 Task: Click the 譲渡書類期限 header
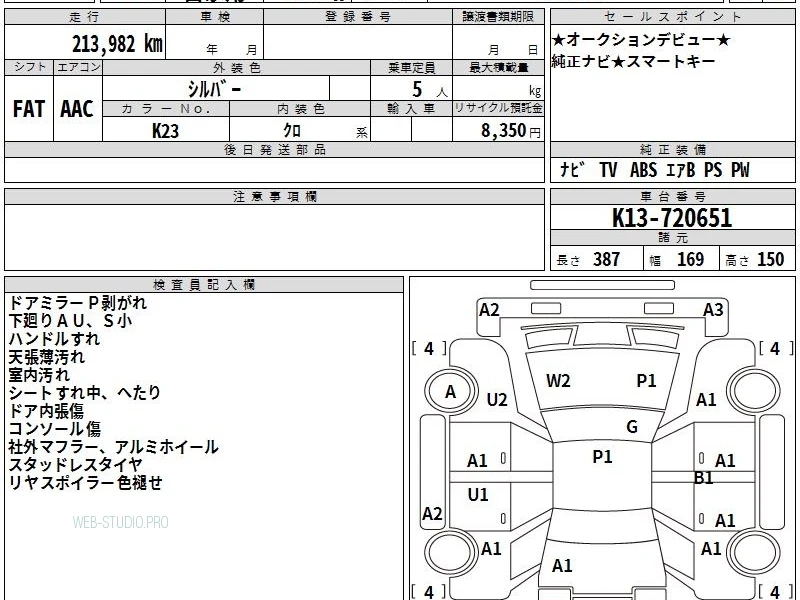click(x=498, y=17)
